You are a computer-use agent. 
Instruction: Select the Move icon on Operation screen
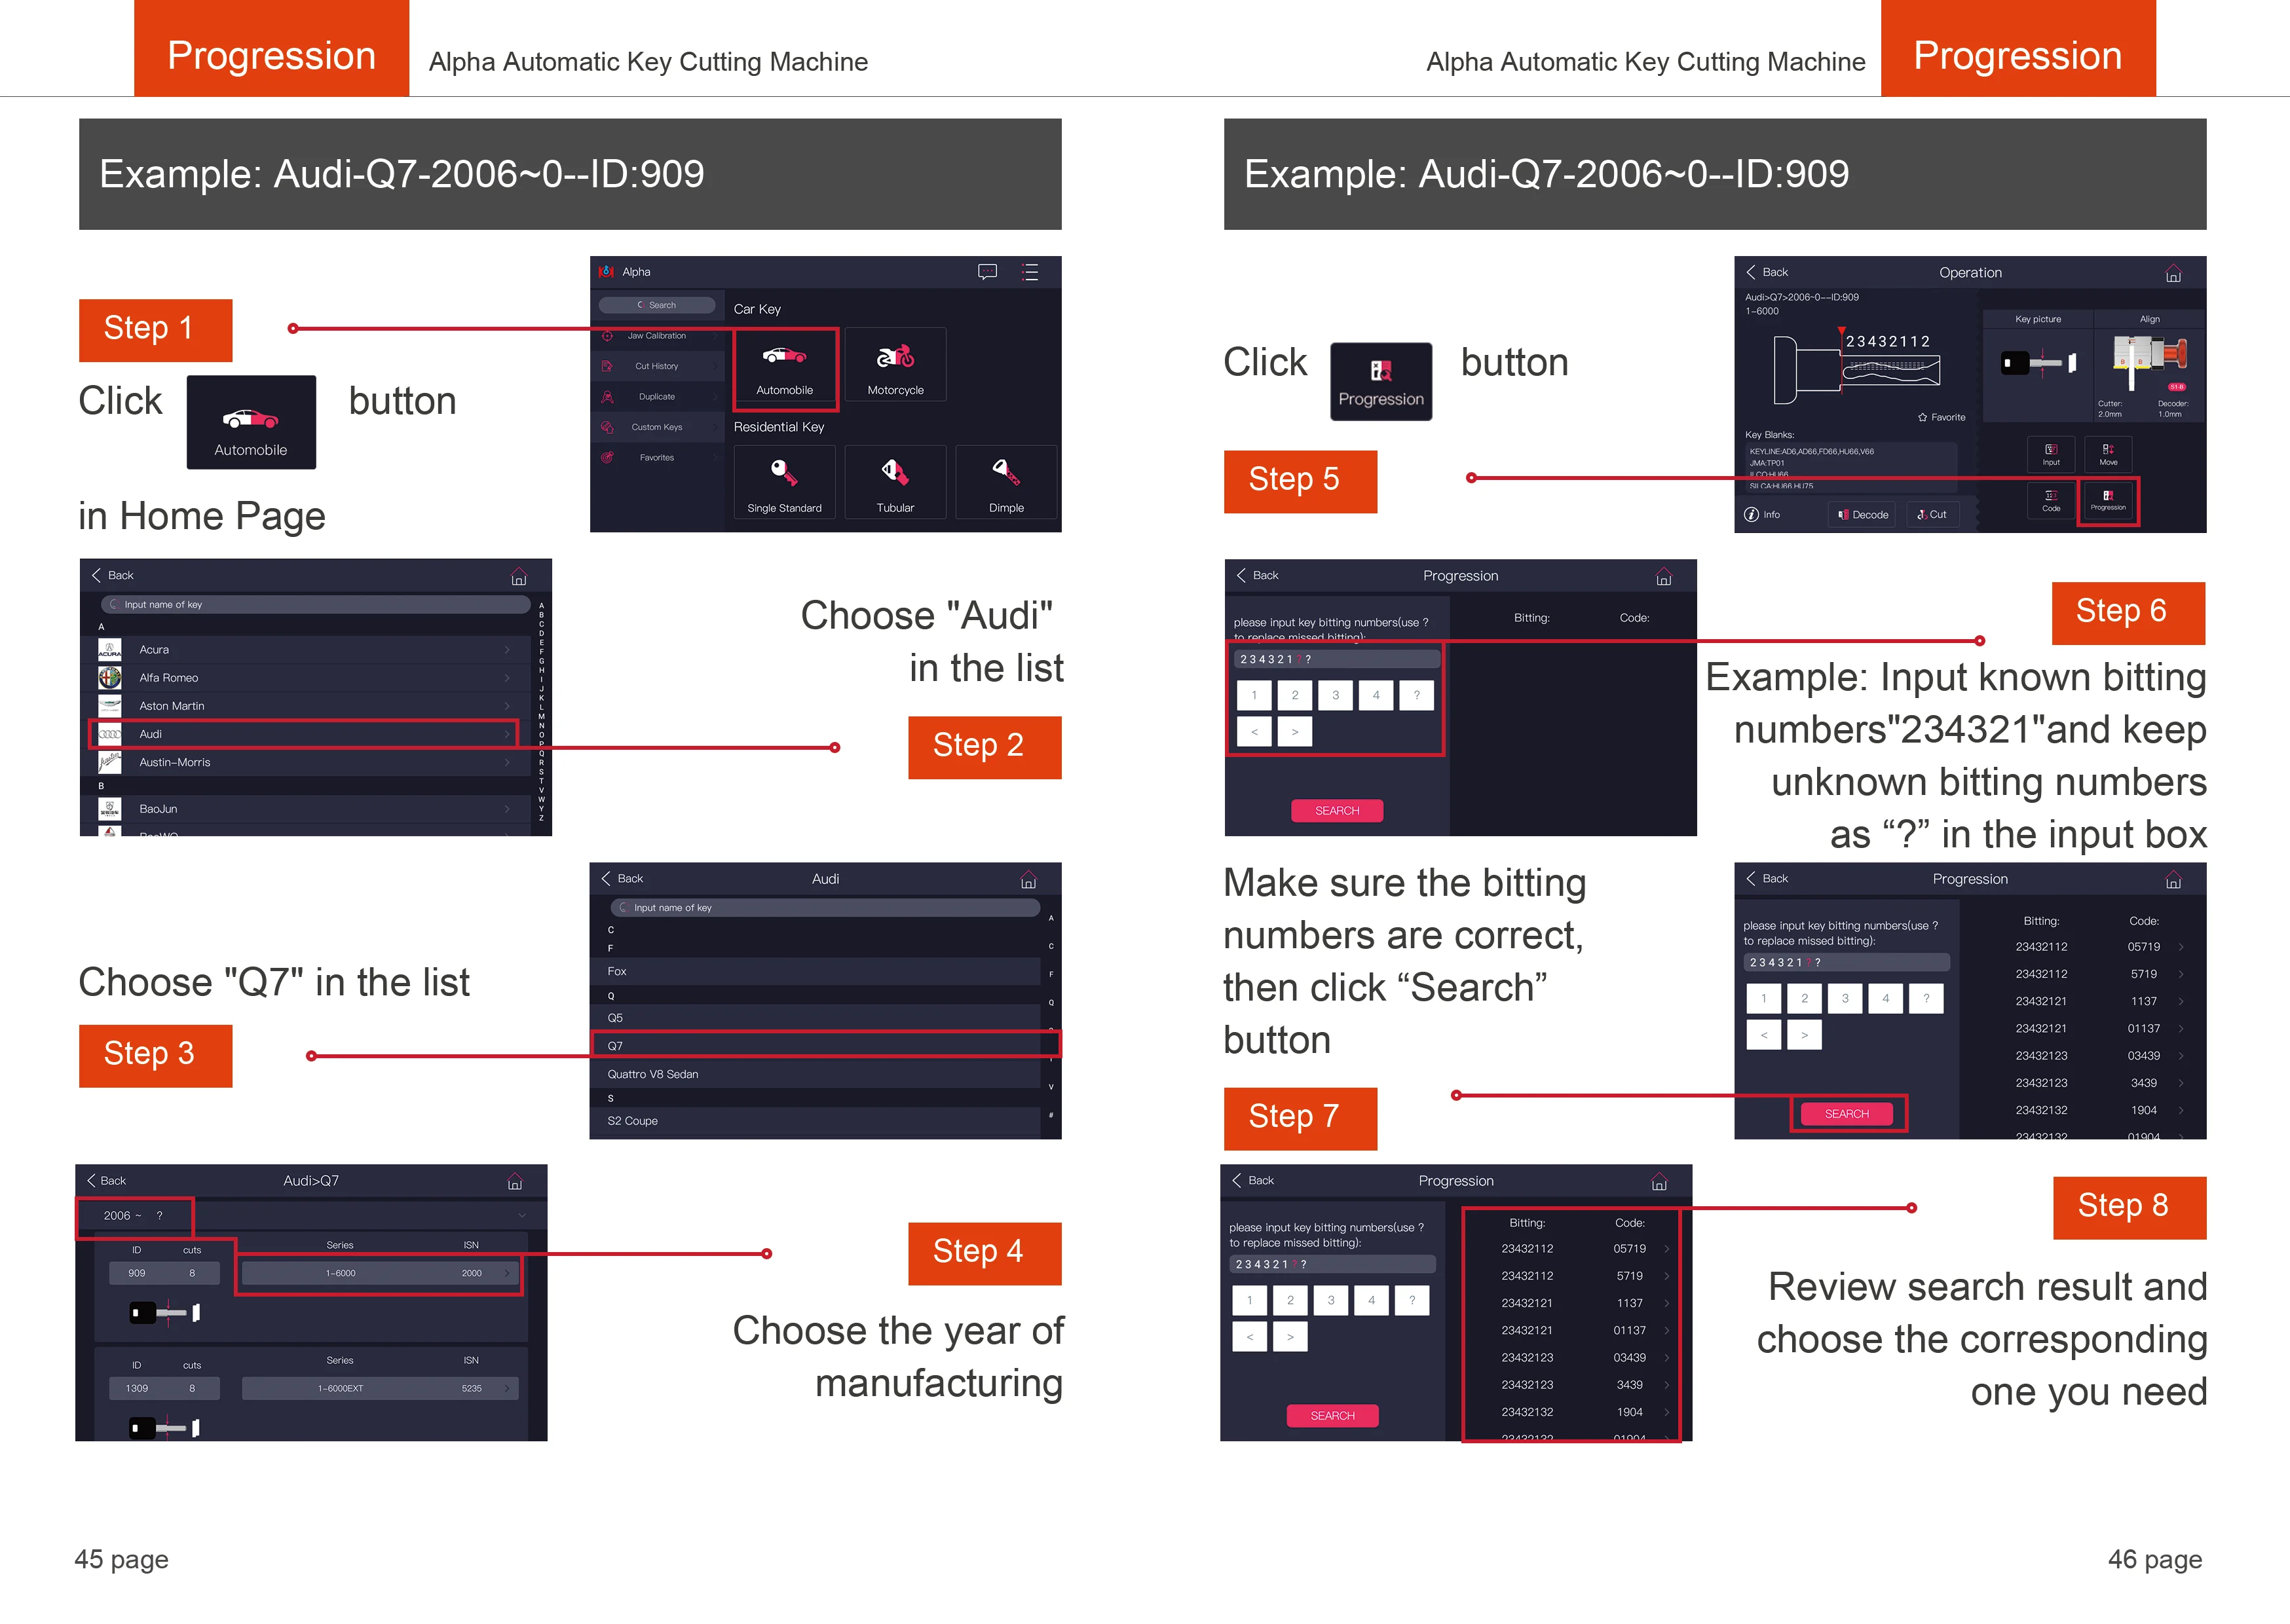pos(2108,454)
